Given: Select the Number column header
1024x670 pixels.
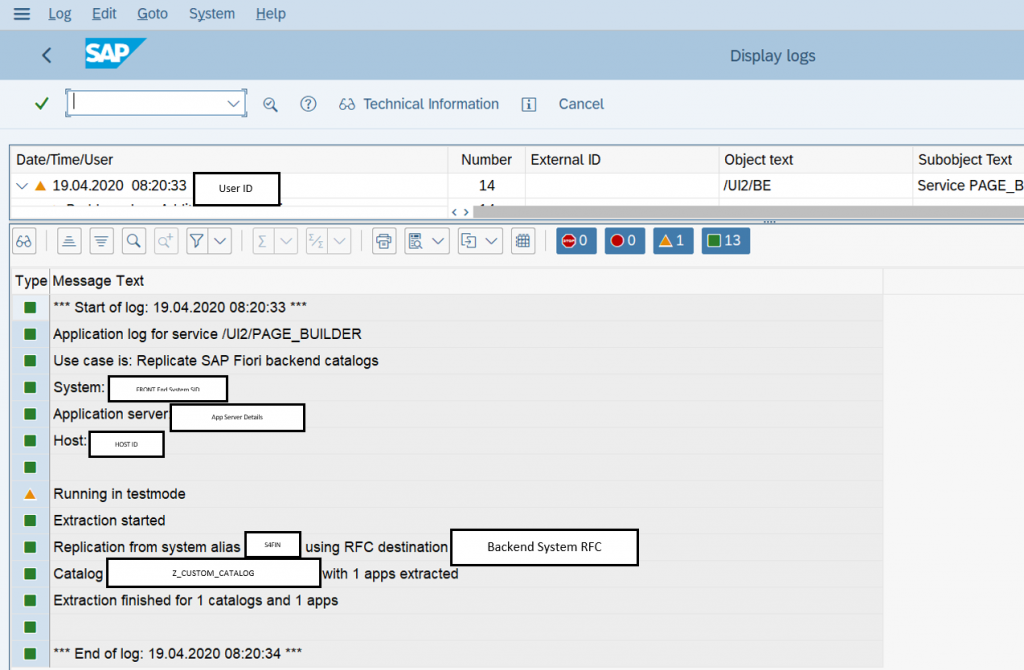Looking at the screenshot, I should (487, 159).
